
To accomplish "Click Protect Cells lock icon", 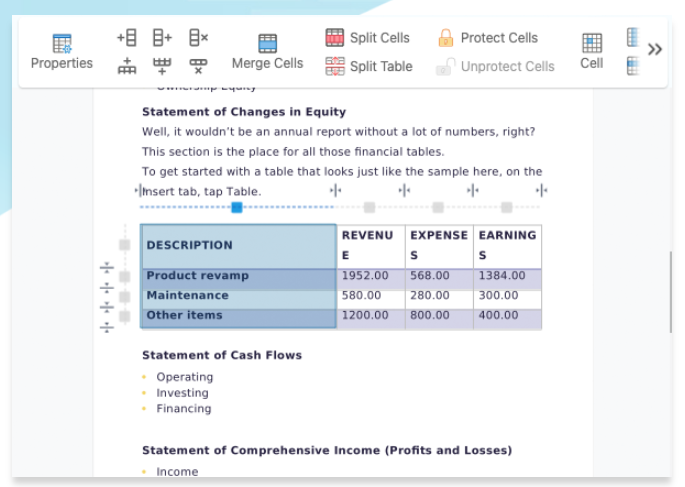I will [445, 38].
